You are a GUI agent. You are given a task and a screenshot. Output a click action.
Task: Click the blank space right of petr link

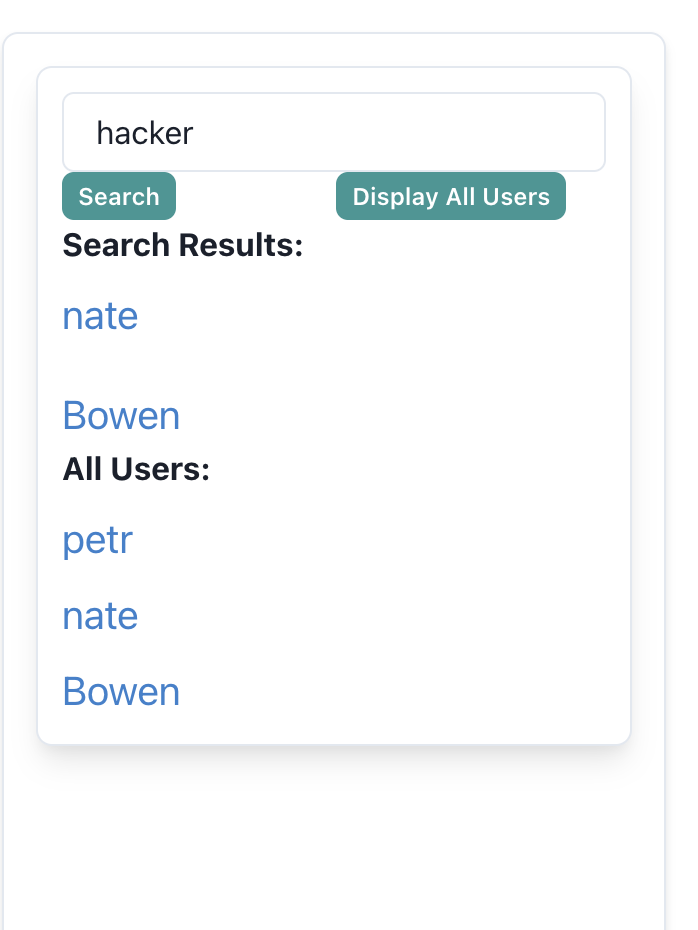coord(369,541)
